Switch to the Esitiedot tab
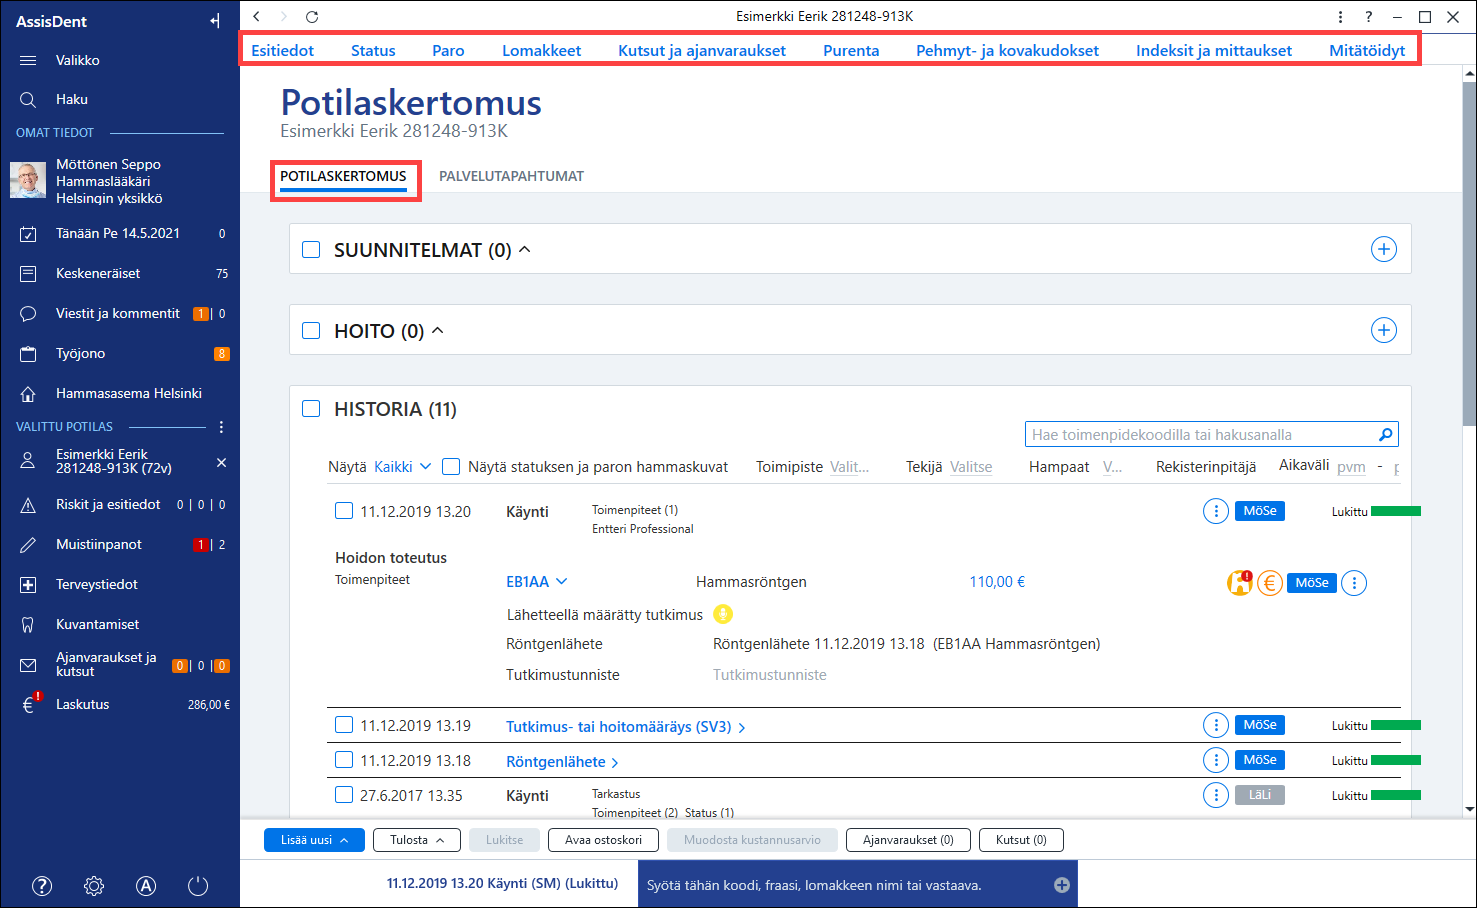The image size is (1477, 908). click(x=282, y=50)
